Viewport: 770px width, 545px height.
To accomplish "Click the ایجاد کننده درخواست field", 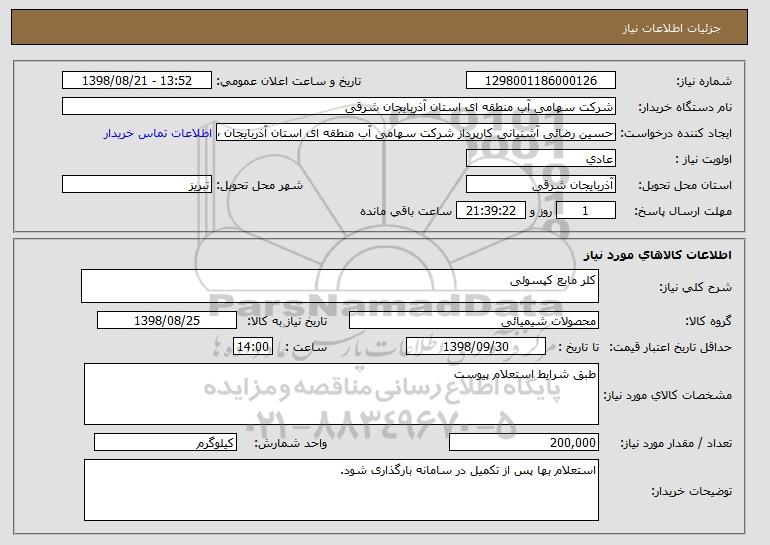I will [416, 133].
